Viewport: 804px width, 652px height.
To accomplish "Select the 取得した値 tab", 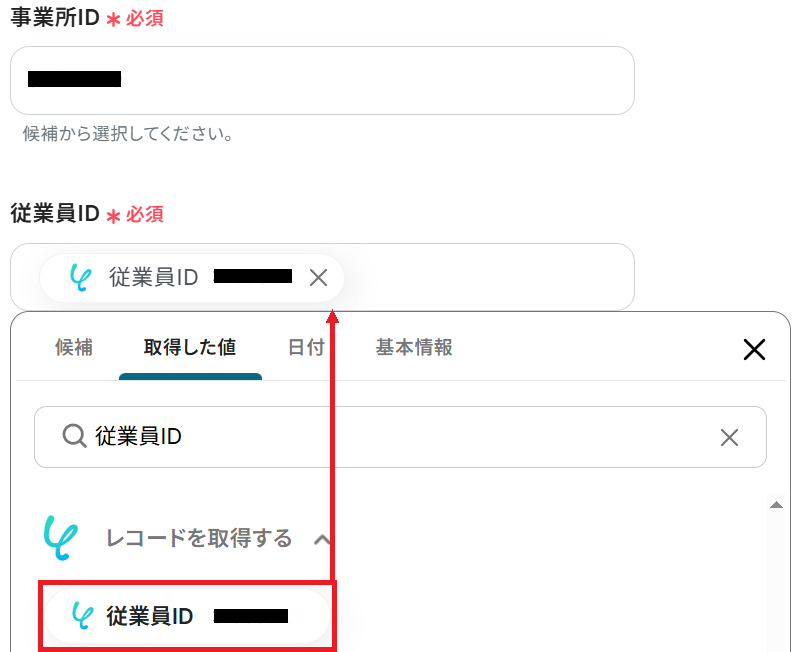I will [x=190, y=348].
